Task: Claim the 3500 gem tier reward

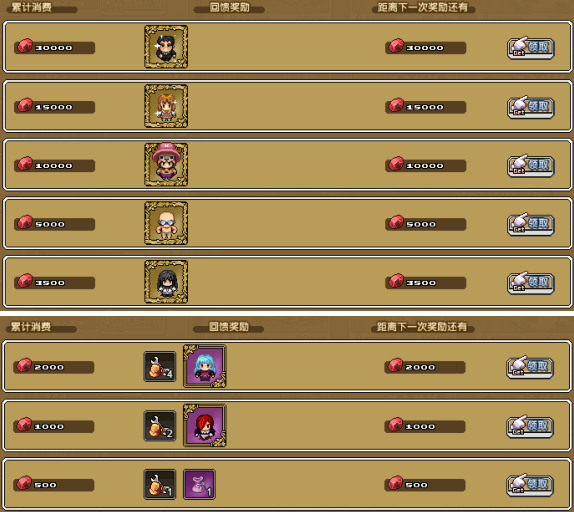Action: [530, 283]
